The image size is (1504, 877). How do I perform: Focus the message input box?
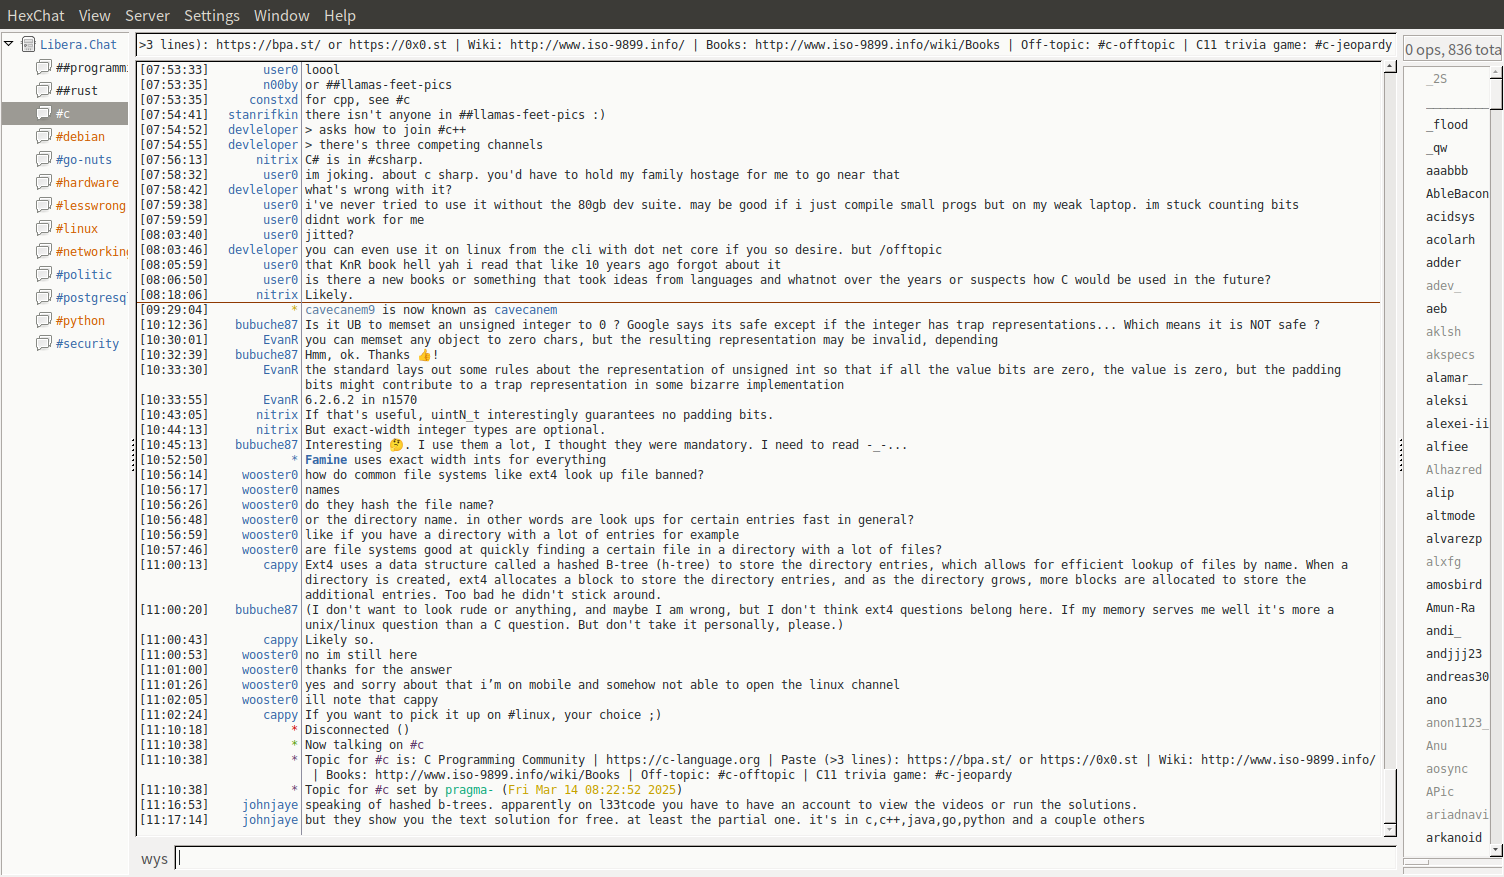[786, 858]
